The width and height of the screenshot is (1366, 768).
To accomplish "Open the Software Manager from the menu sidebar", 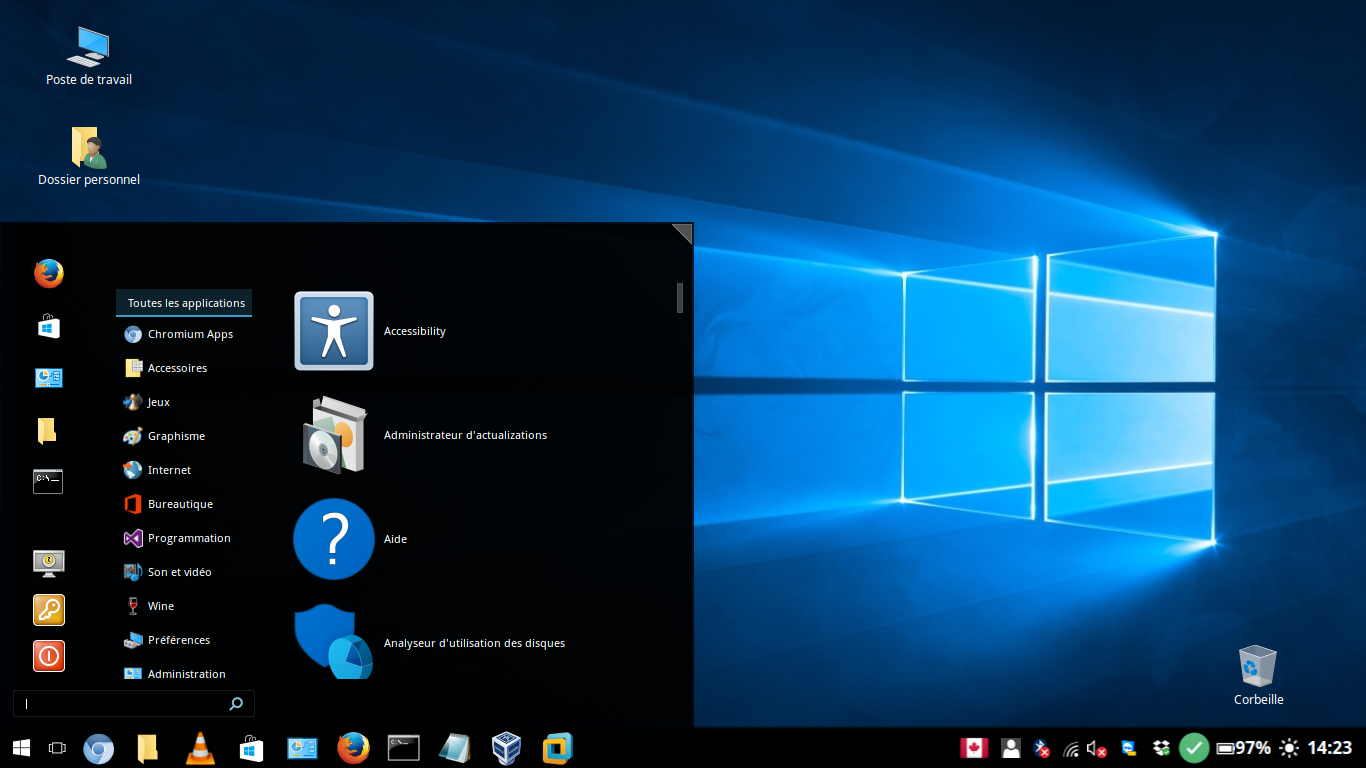I will (x=48, y=327).
